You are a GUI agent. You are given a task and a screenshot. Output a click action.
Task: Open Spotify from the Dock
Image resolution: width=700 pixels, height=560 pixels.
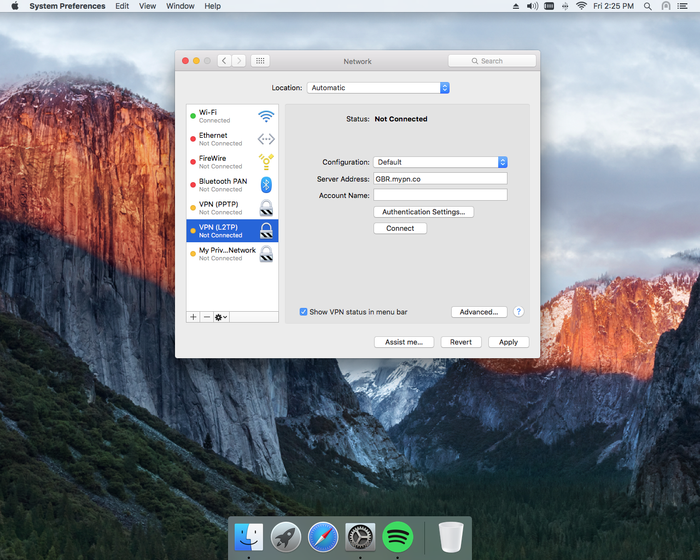[397, 537]
